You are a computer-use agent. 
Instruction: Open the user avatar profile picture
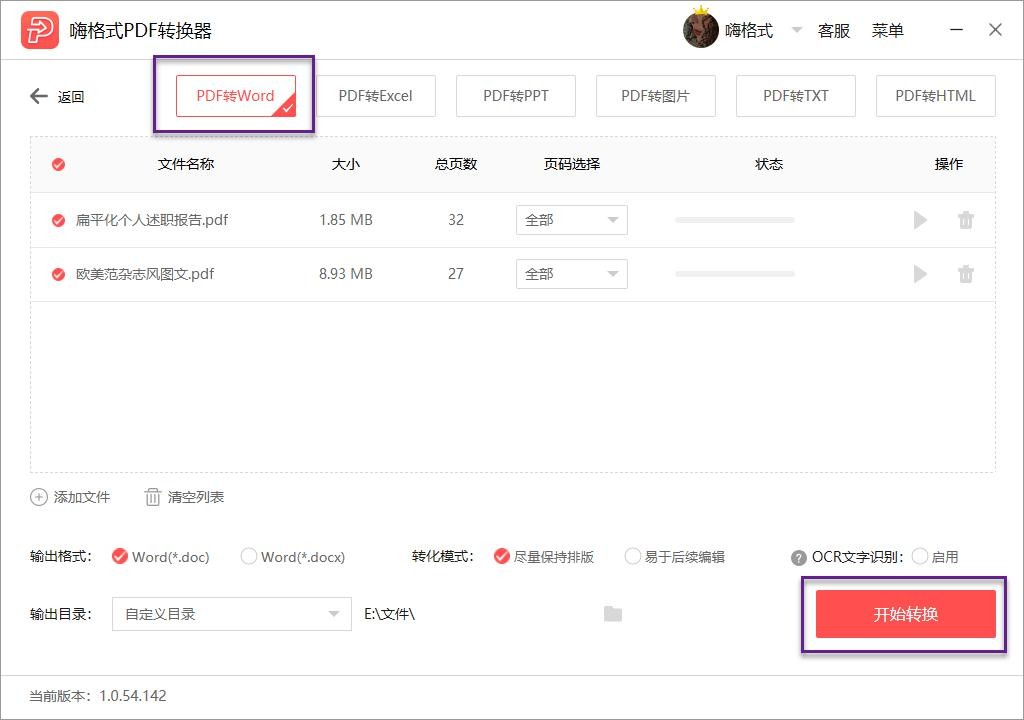(701, 30)
